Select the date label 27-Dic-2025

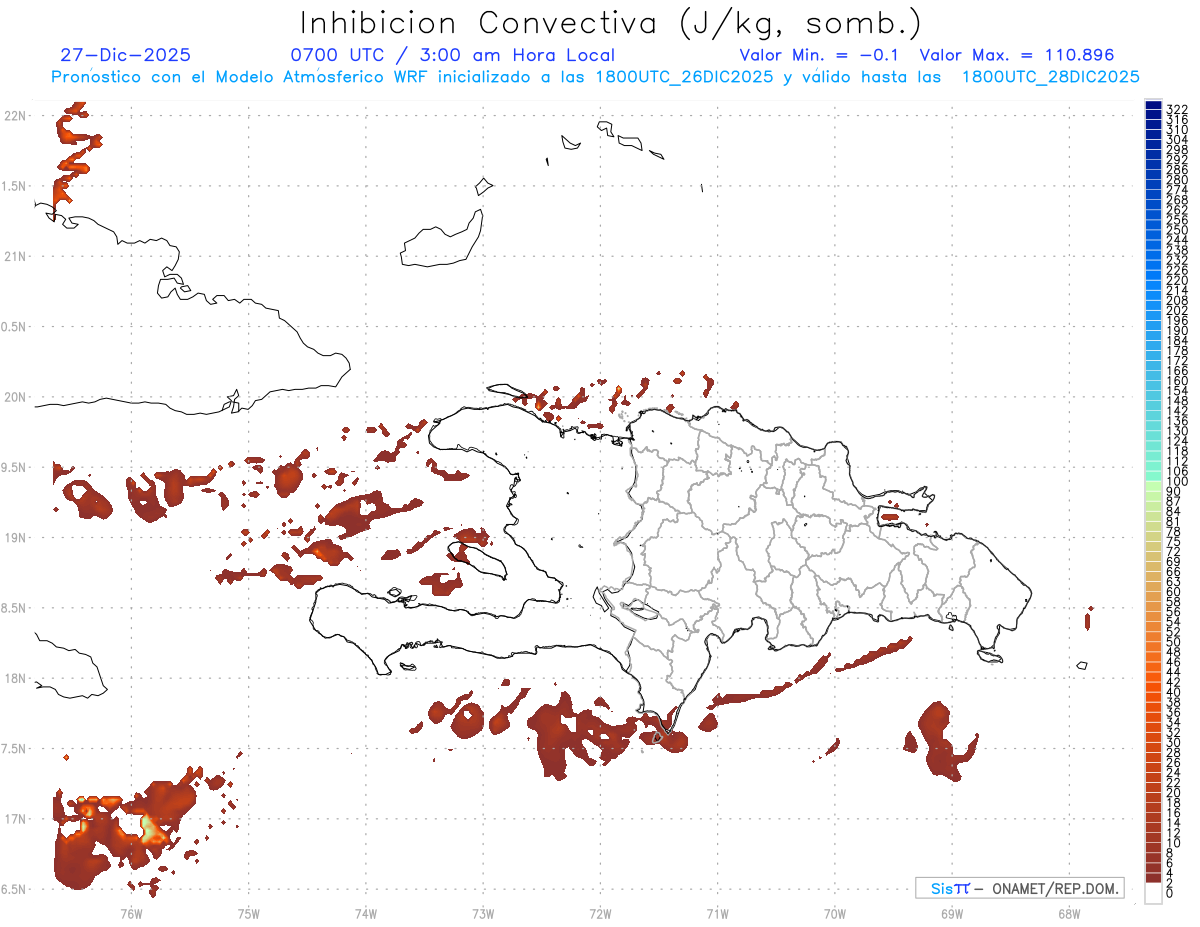tap(125, 55)
